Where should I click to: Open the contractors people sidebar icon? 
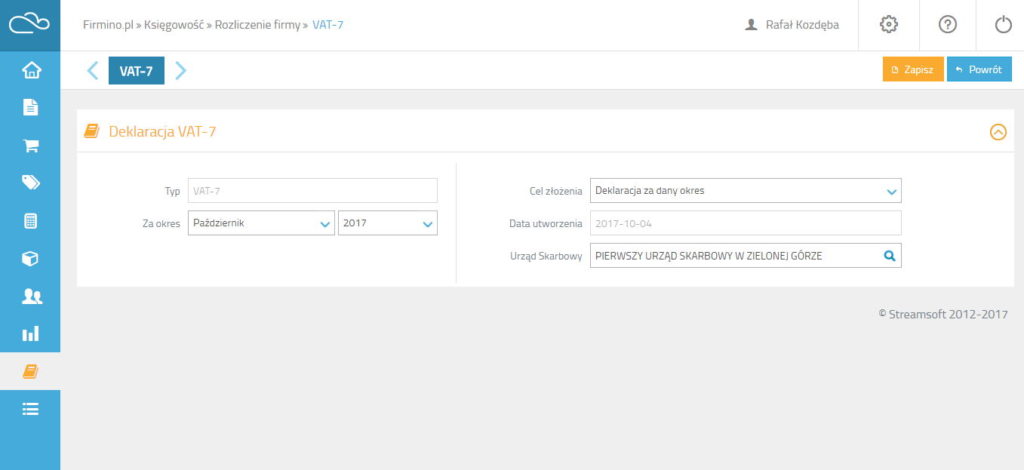31,296
